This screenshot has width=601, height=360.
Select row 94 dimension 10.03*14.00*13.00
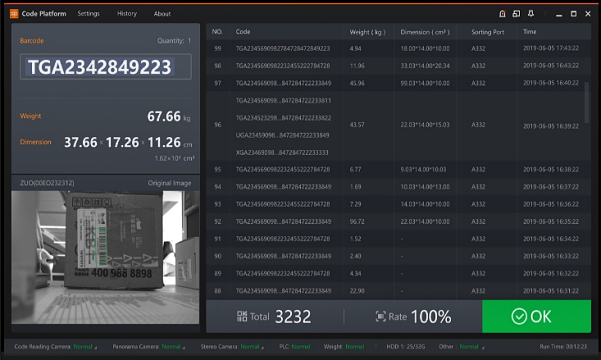(x=425, y=187)
